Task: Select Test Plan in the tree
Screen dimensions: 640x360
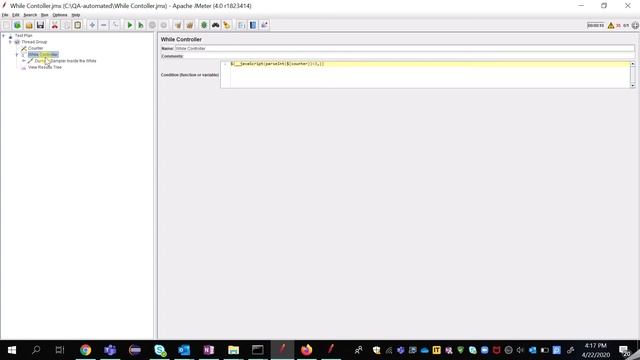Action: point(23,36)
